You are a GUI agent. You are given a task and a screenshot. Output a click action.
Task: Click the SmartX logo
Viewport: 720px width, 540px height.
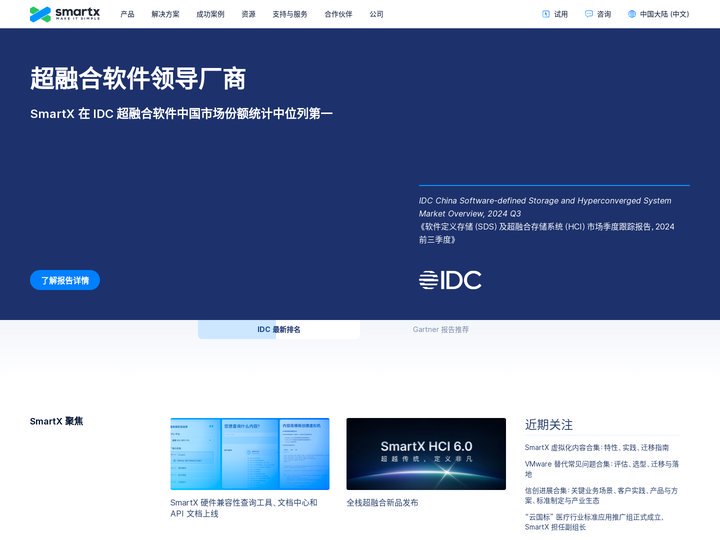point(65,14)
